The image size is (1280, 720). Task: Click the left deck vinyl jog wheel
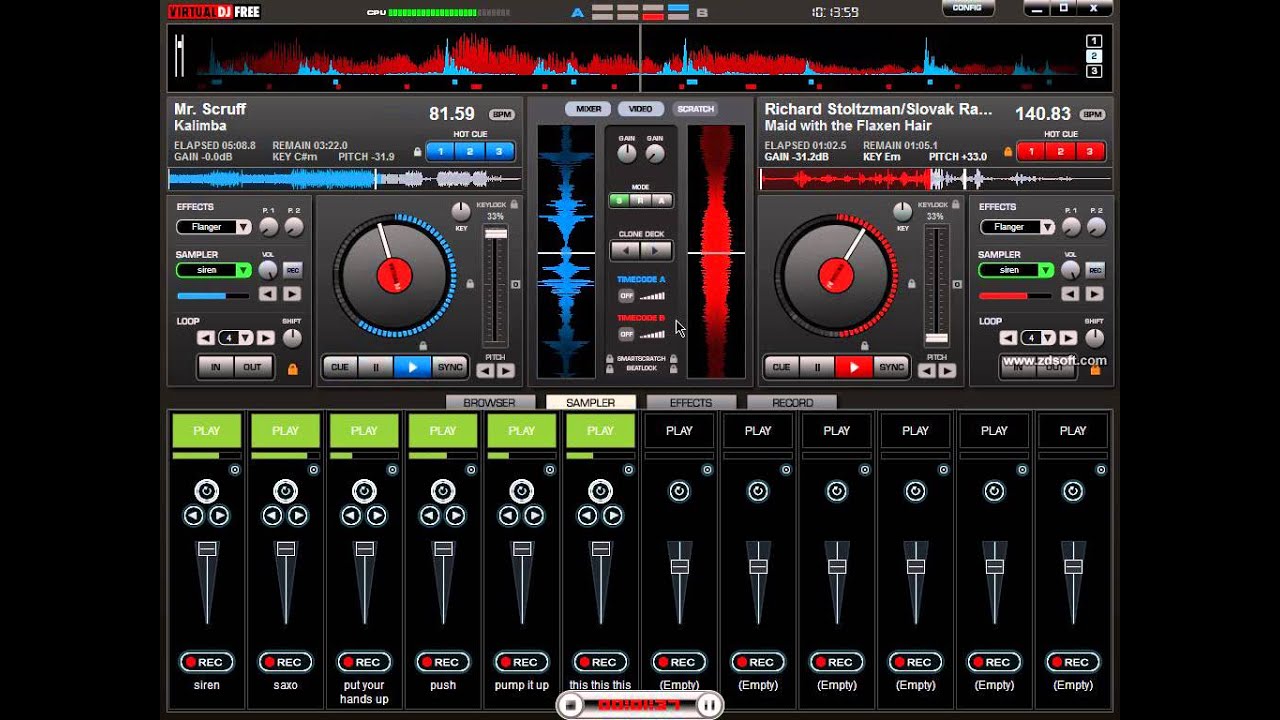[x=394, y=274]
